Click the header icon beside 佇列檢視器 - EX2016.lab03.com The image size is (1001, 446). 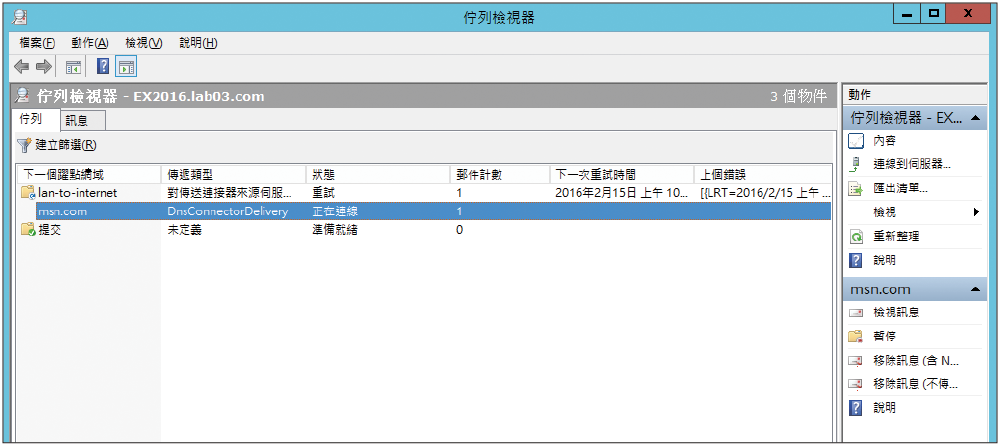pyautogui.click(x=22, y=96)
